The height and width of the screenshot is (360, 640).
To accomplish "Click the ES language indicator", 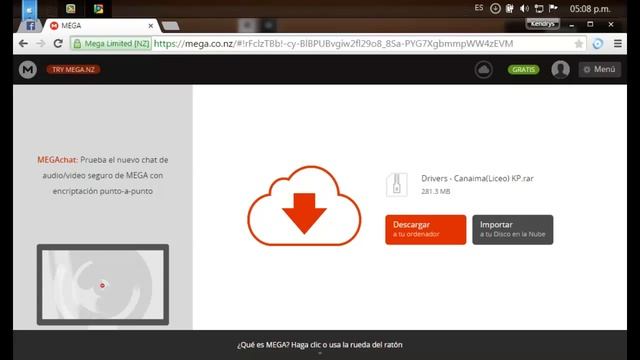I will [479, 8].
